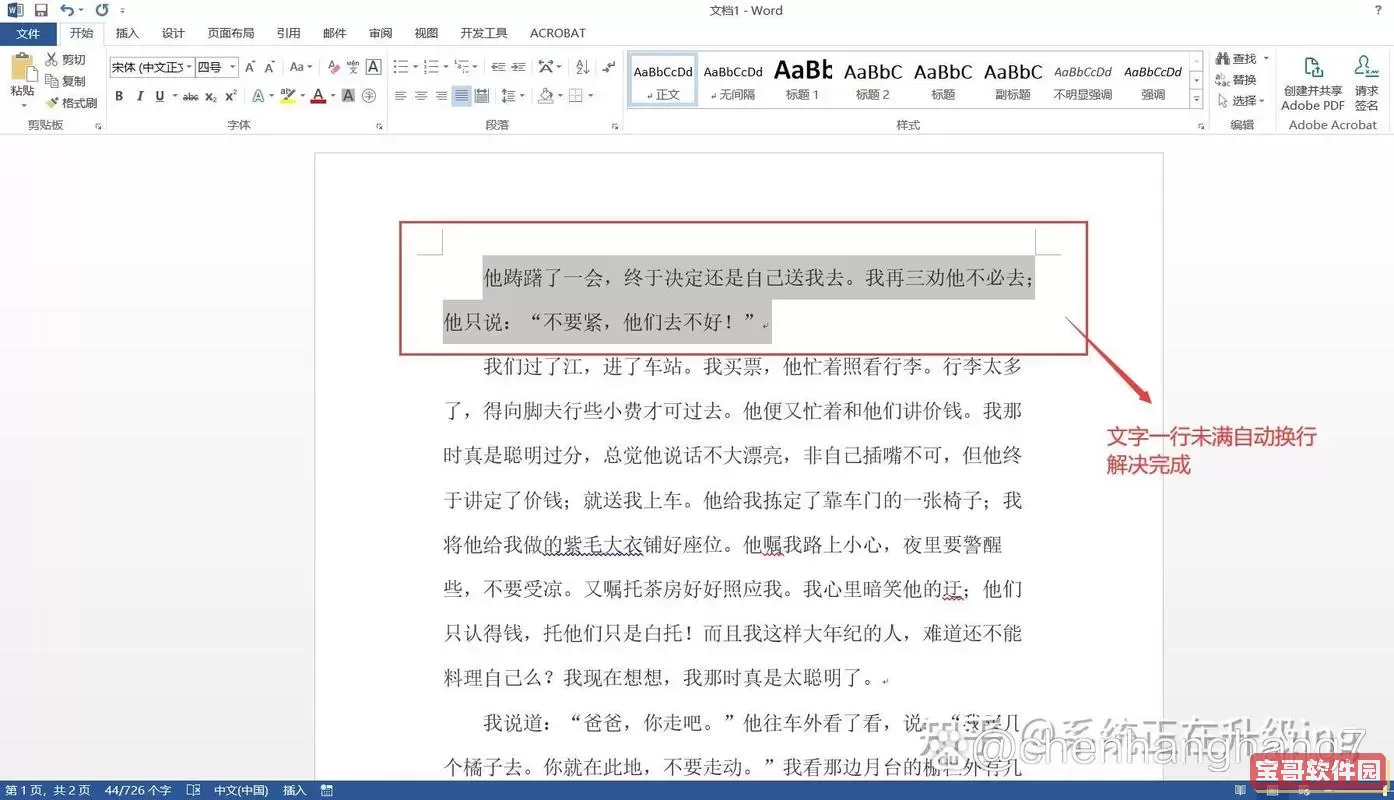
Task: Open the 文件 menu
Action: (28, 33)
